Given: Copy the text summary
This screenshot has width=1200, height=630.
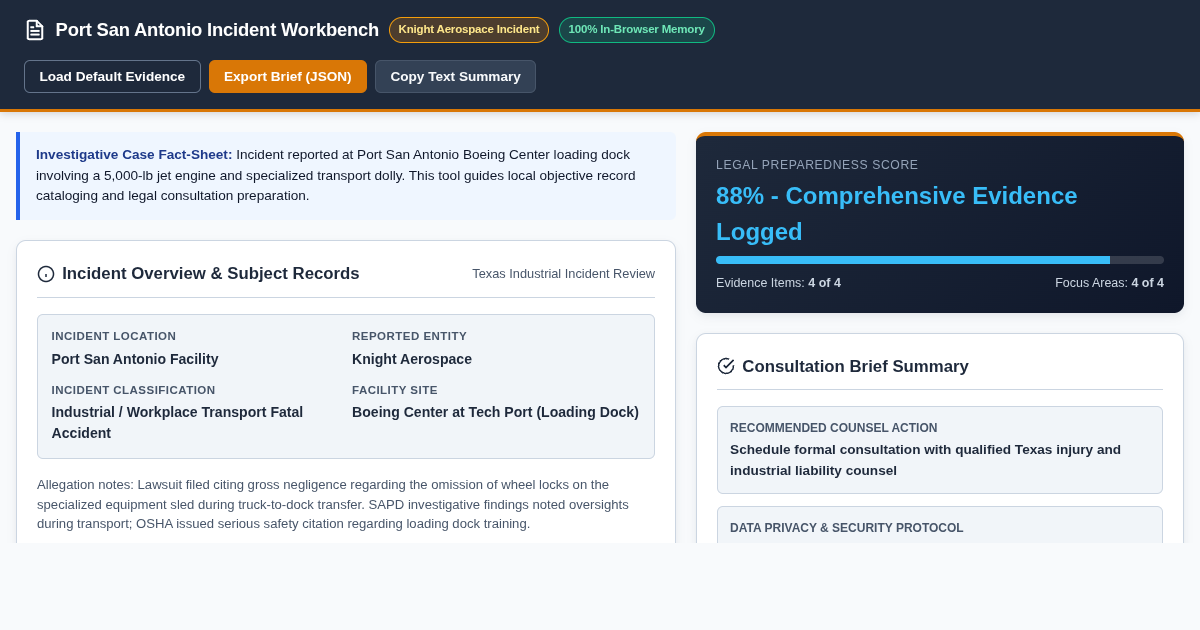Looking at the screenshot, I should pos(455,76).
